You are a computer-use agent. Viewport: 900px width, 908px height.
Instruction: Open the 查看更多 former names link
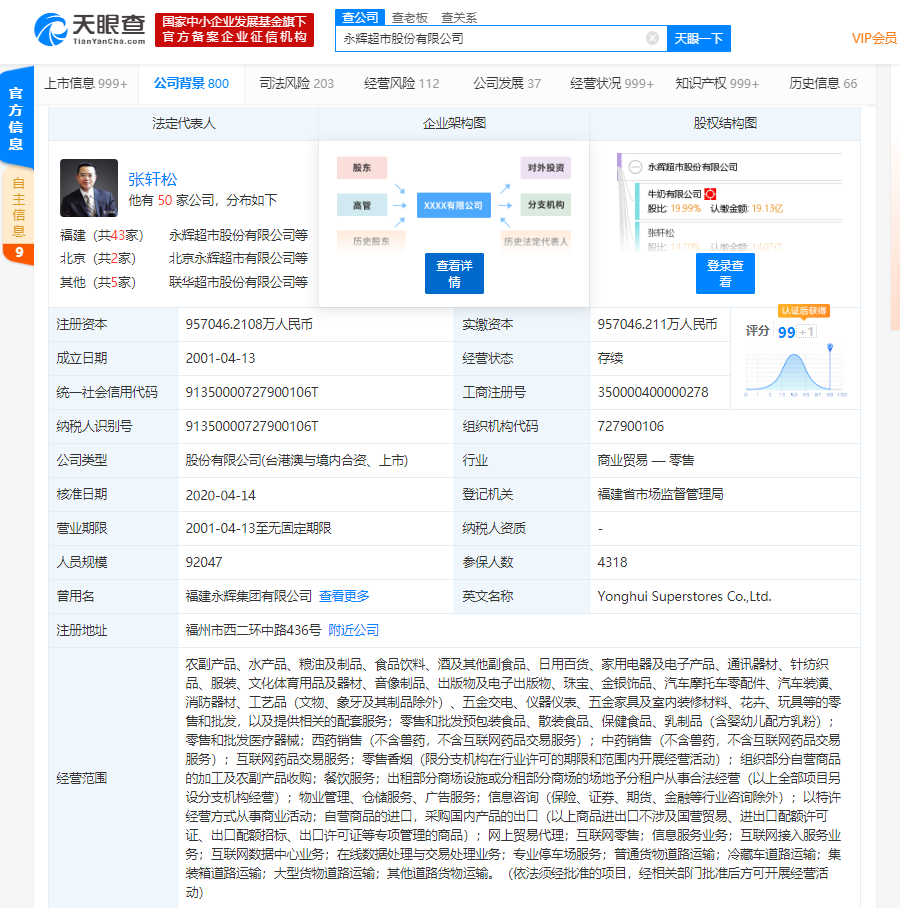tap(344, 596)
